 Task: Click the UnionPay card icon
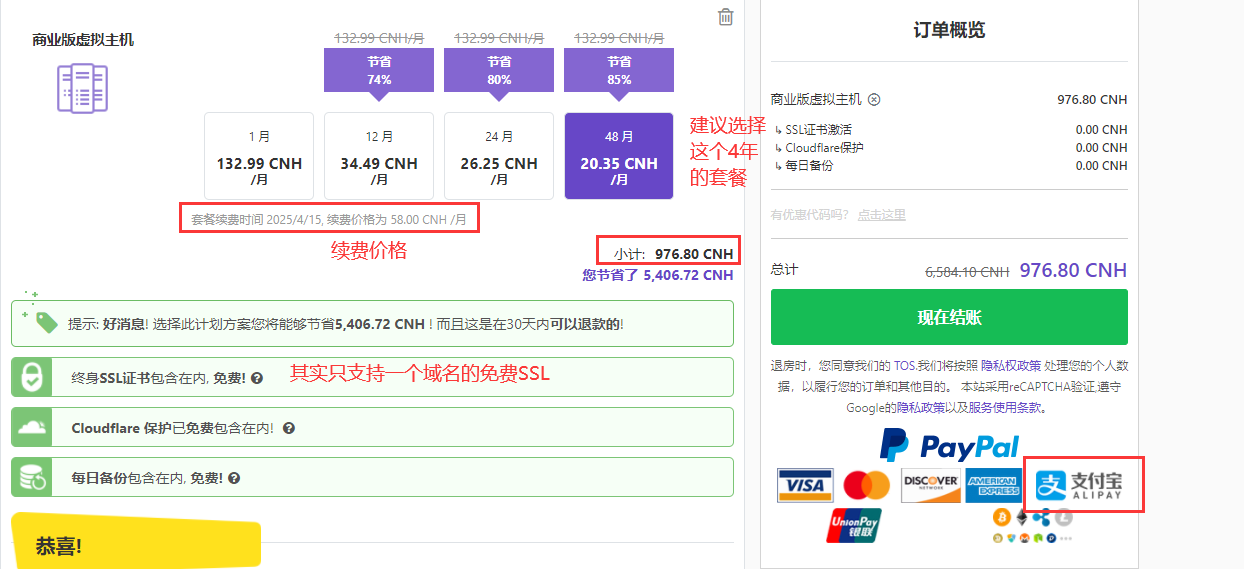[854, 525]
